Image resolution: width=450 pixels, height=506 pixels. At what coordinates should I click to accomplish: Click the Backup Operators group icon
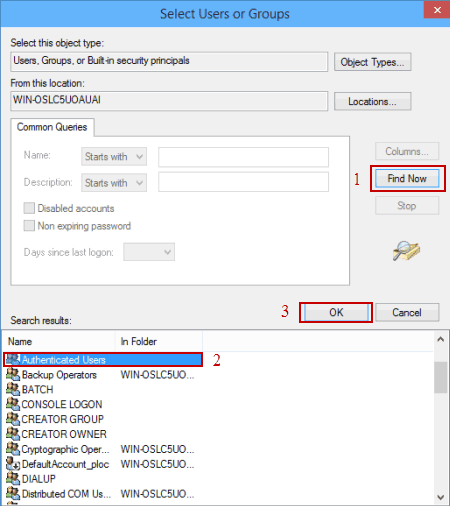point(13,374)
